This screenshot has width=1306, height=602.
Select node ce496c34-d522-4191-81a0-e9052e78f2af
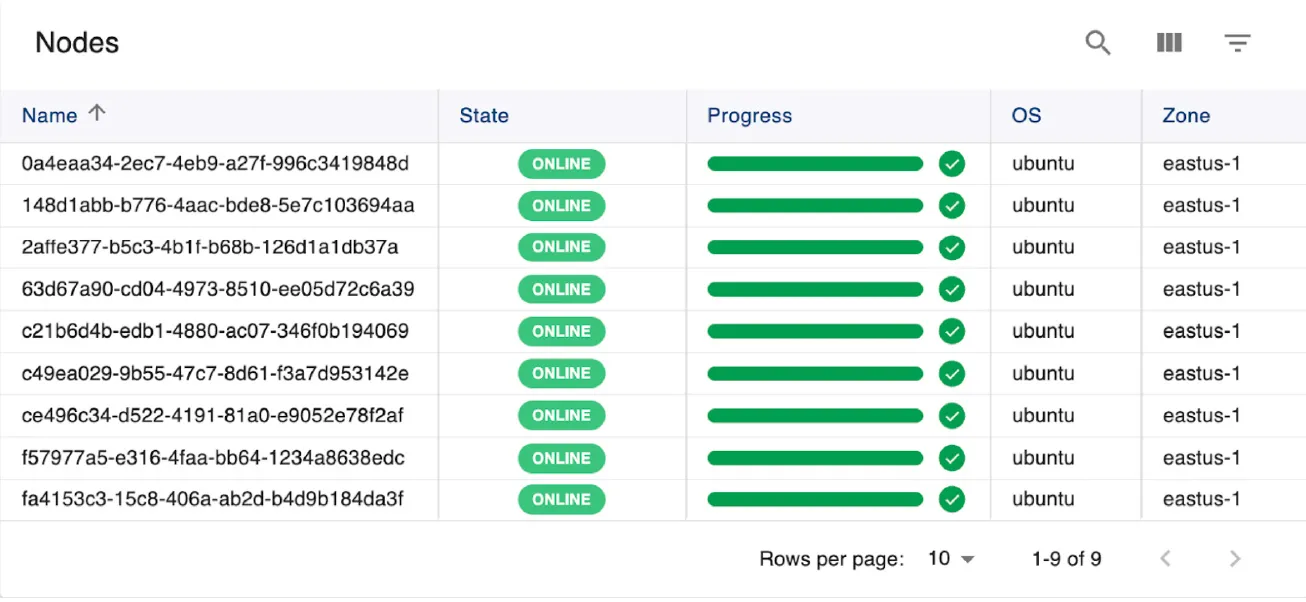(x=213, y=416)
